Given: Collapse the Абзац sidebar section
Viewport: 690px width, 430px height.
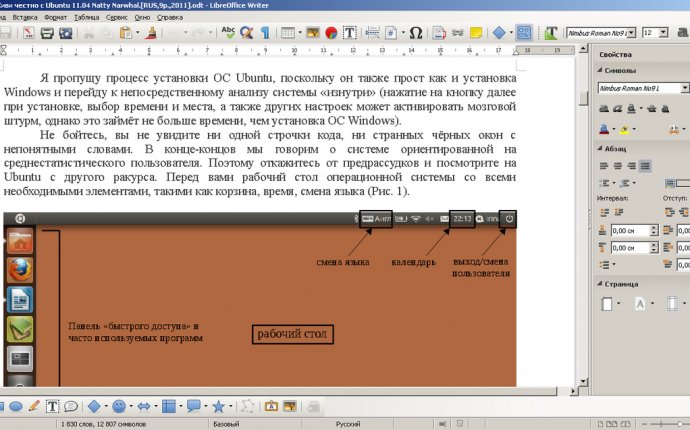Looking at the screenshot, I should pos(600,149).
